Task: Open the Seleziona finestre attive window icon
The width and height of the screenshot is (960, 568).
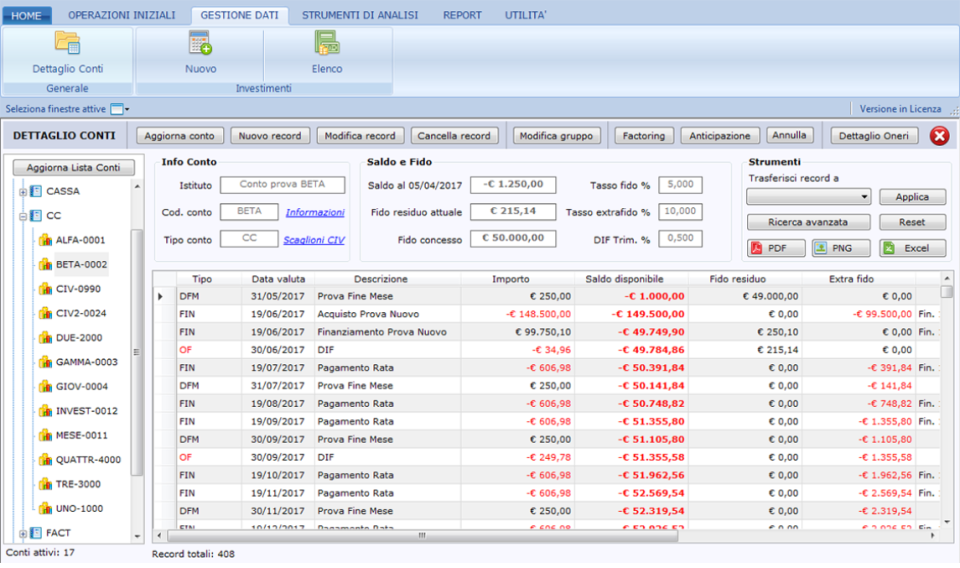Action: pyautogui.click(x=116, y=108)
